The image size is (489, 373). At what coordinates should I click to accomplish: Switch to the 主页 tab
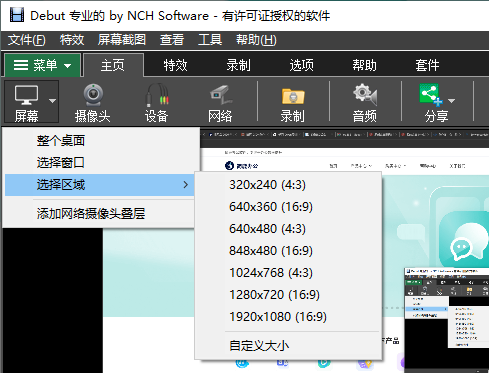(113, 65)
